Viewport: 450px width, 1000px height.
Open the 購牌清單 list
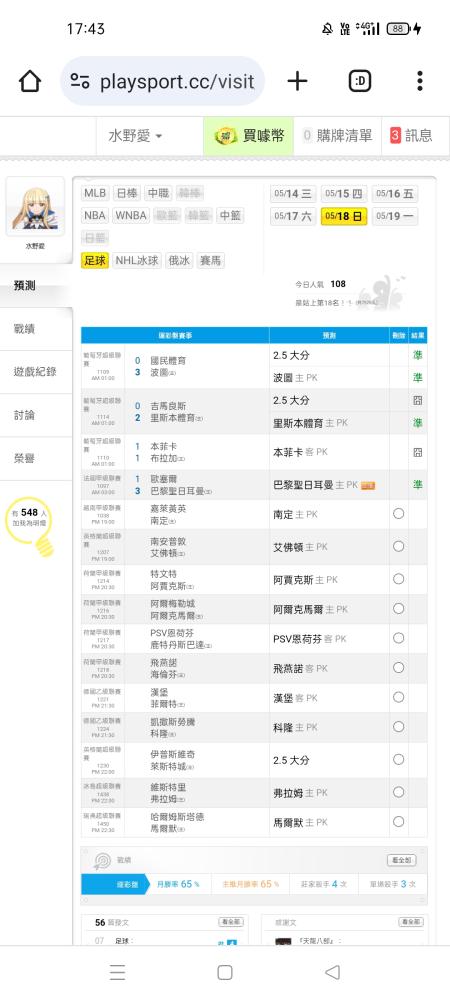click(x=337, y=136)
